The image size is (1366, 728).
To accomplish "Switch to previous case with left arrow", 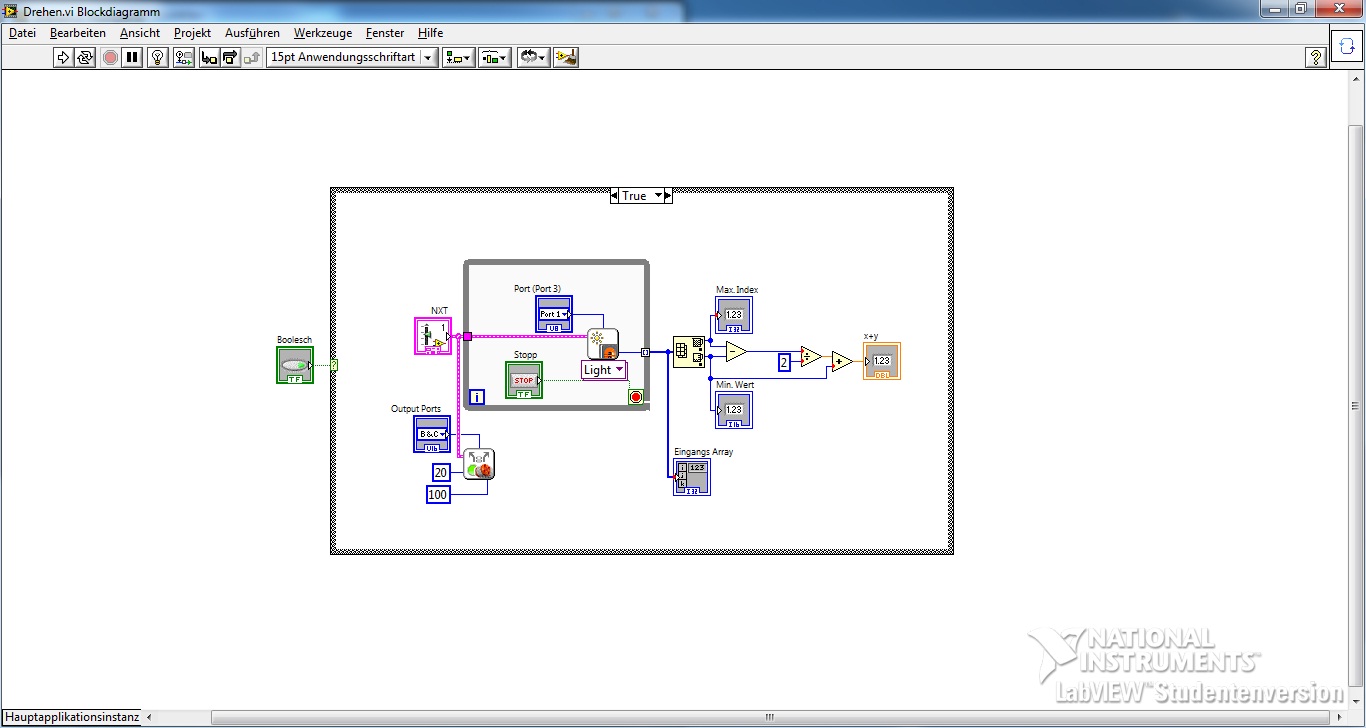I will click(614, 196).
